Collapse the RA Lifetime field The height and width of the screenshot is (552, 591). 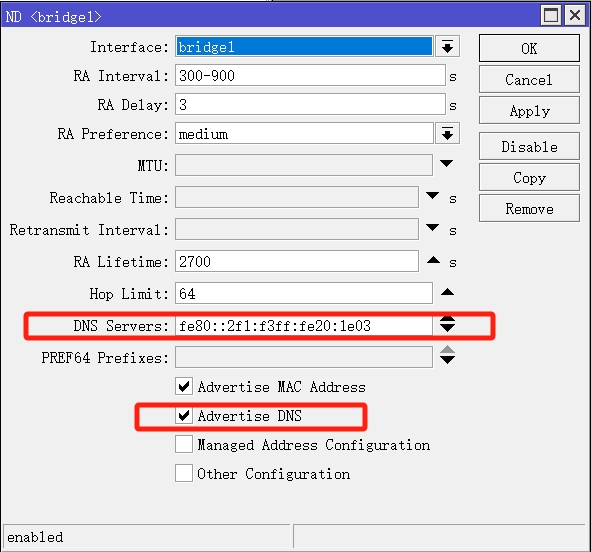[433, 260]
